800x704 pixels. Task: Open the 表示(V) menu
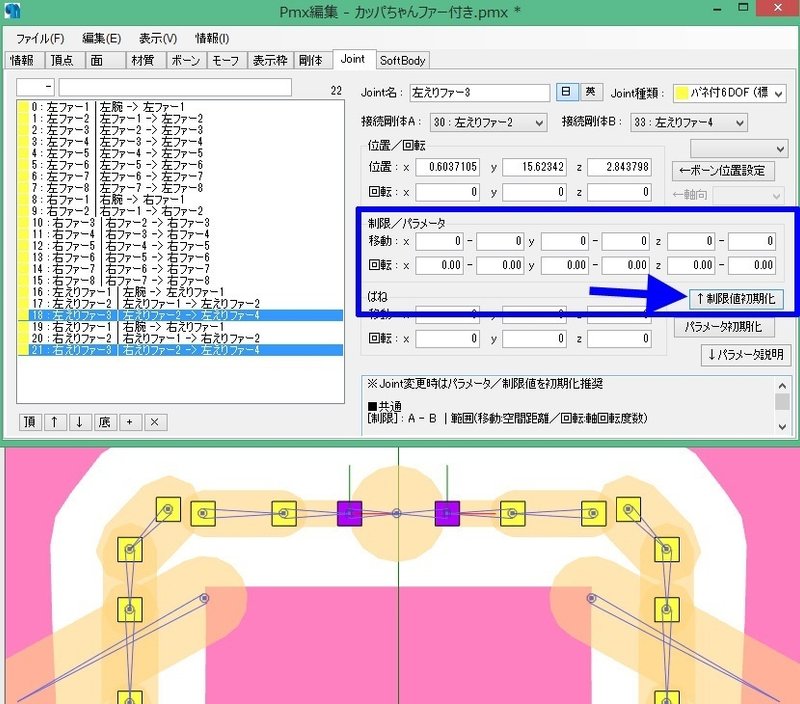coord(158,39)
